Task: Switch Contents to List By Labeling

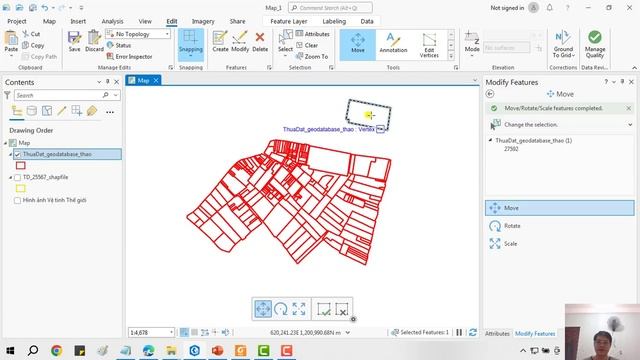Action: coord(92,111)
